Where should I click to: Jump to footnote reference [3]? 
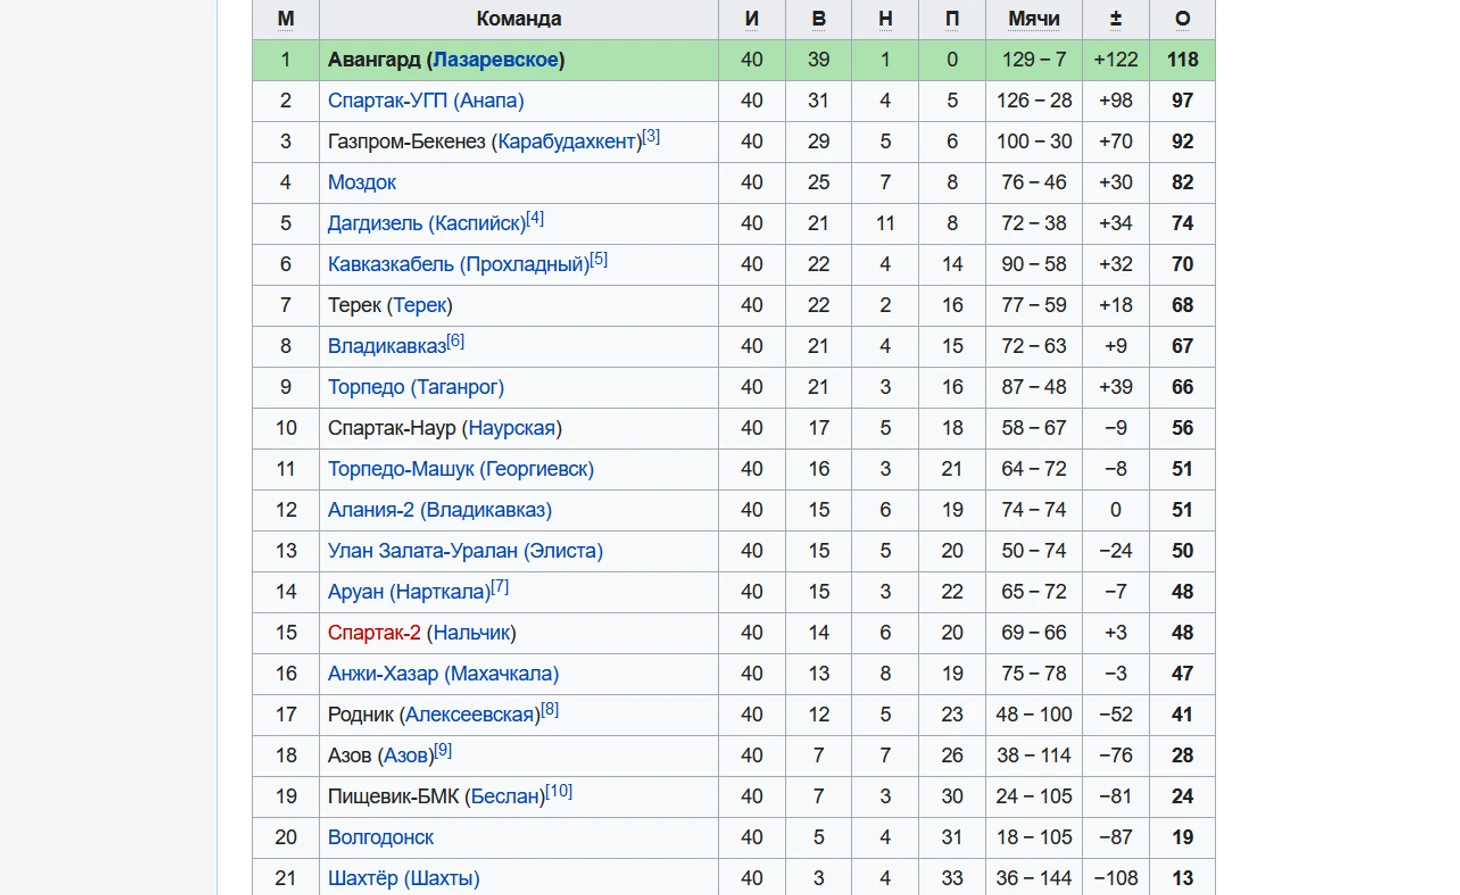click(x=651, y=136)
